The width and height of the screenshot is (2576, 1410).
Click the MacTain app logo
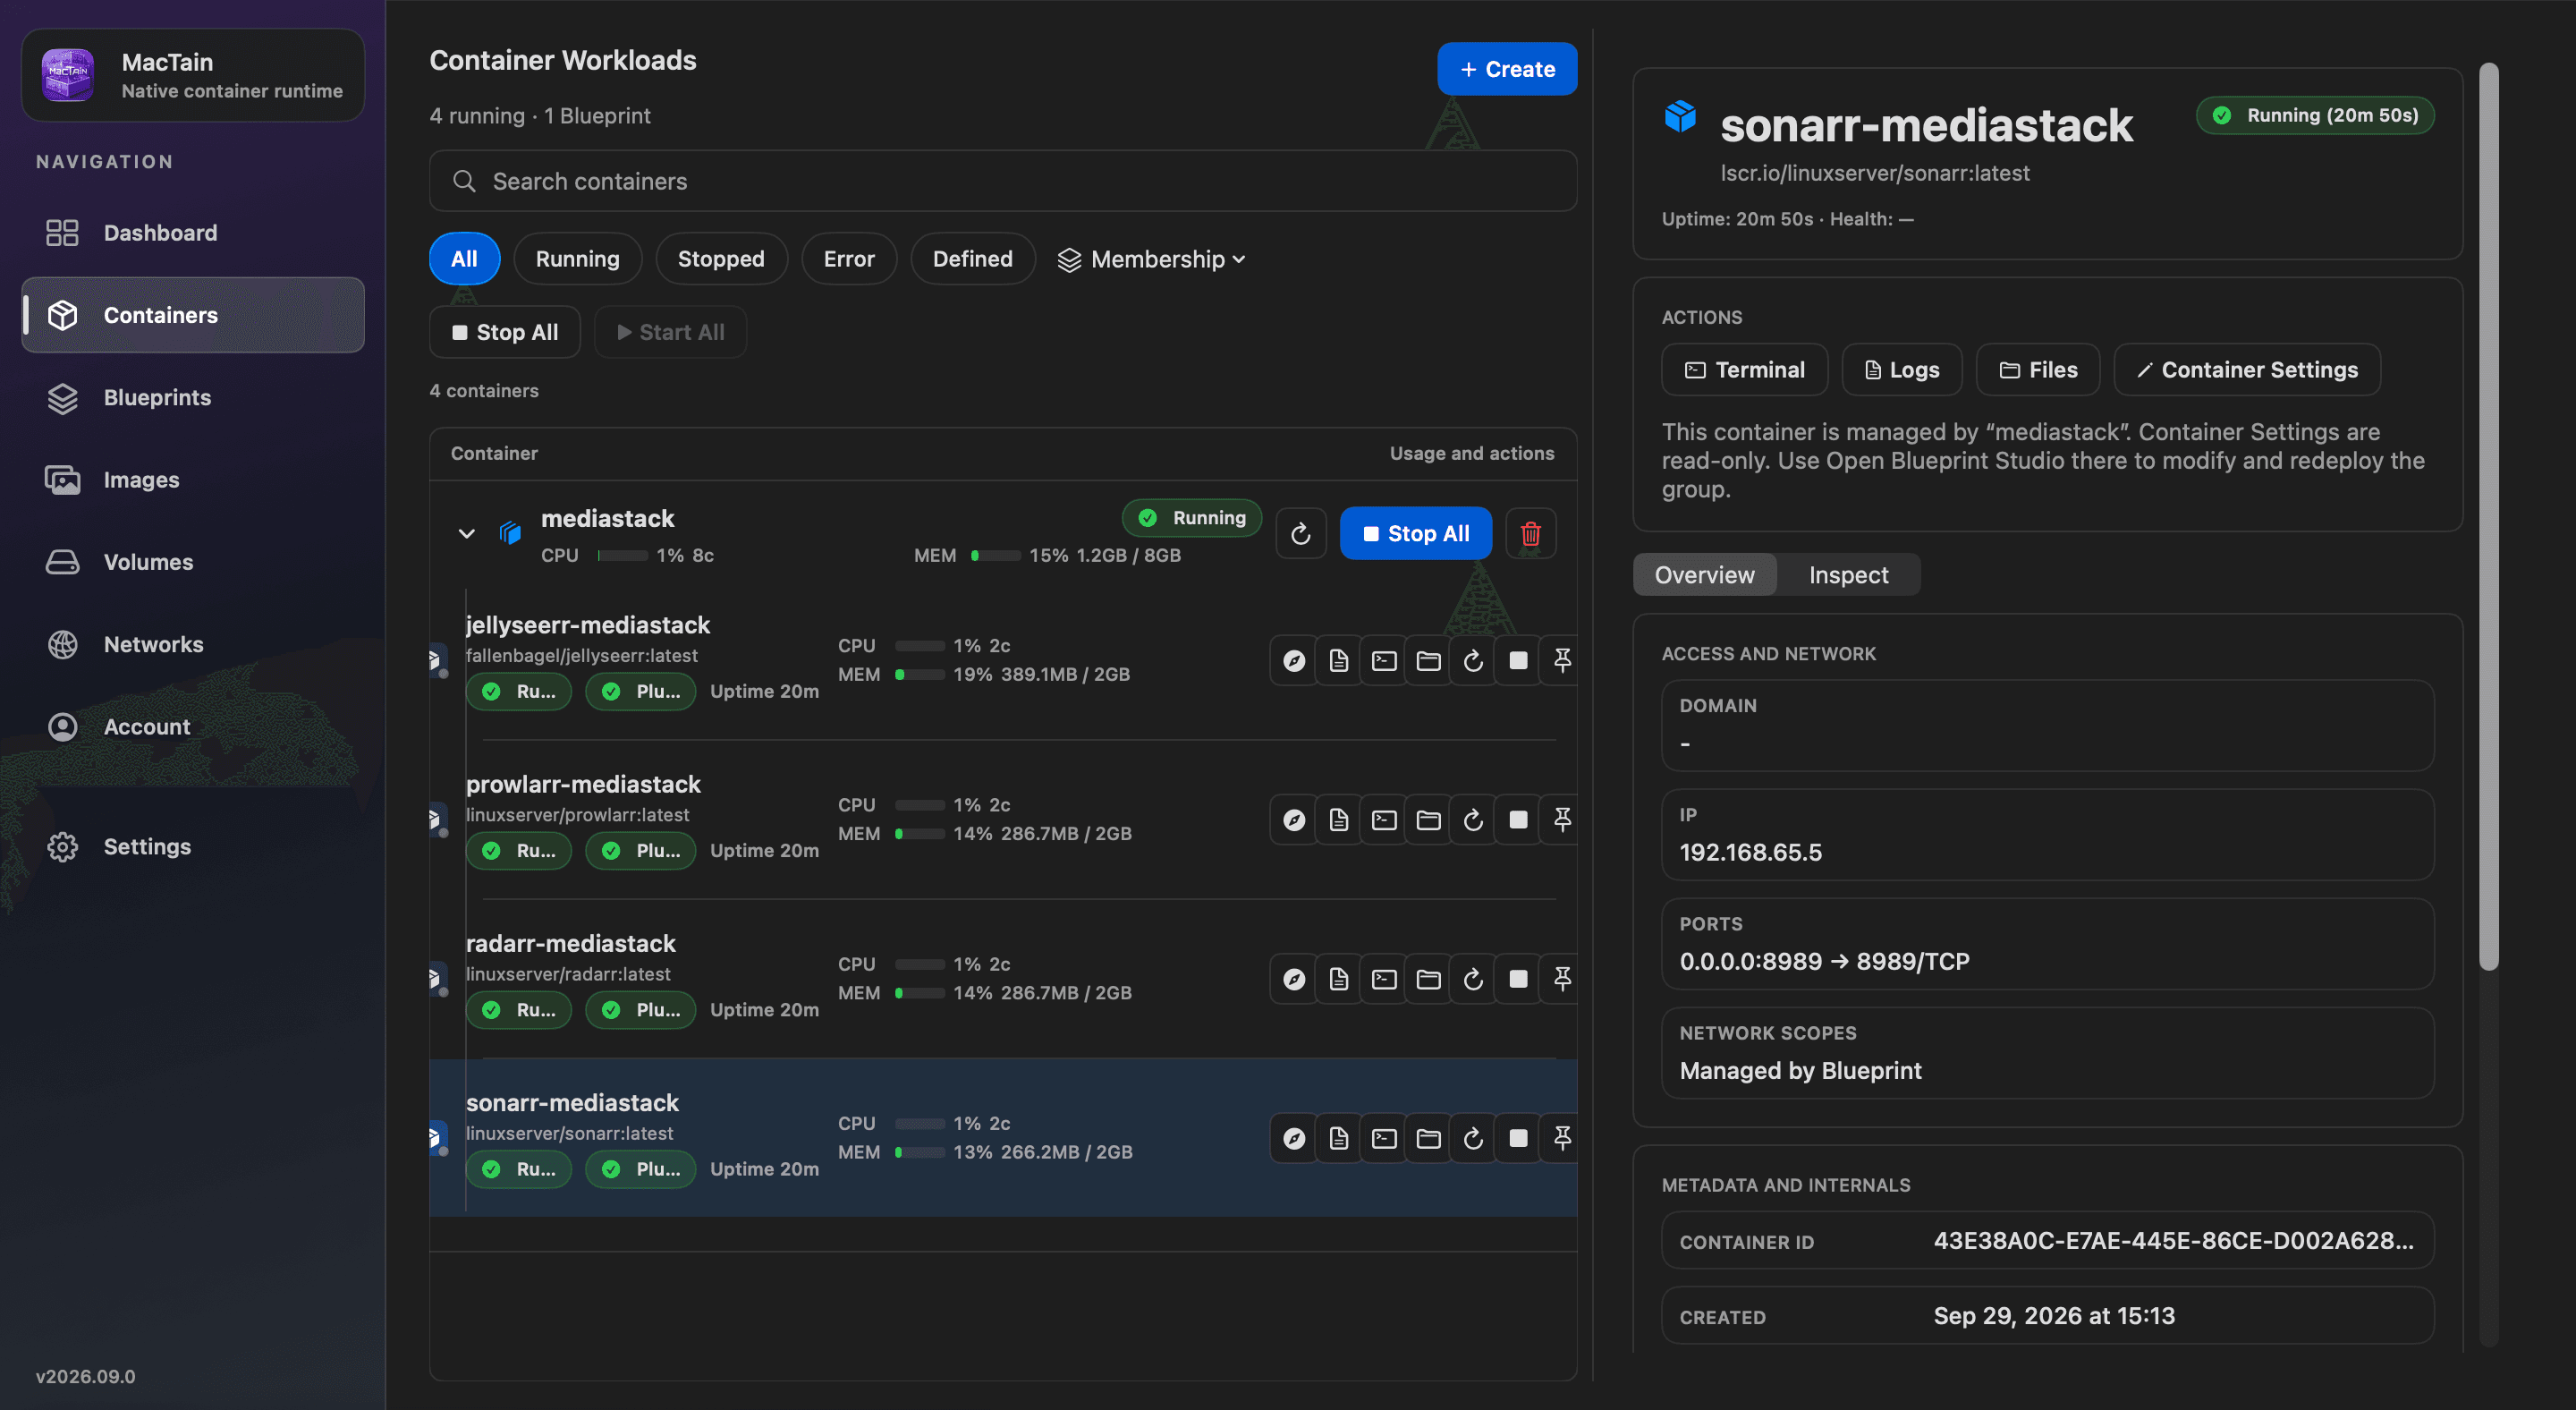pyautogui.click(x=68, y=75)
